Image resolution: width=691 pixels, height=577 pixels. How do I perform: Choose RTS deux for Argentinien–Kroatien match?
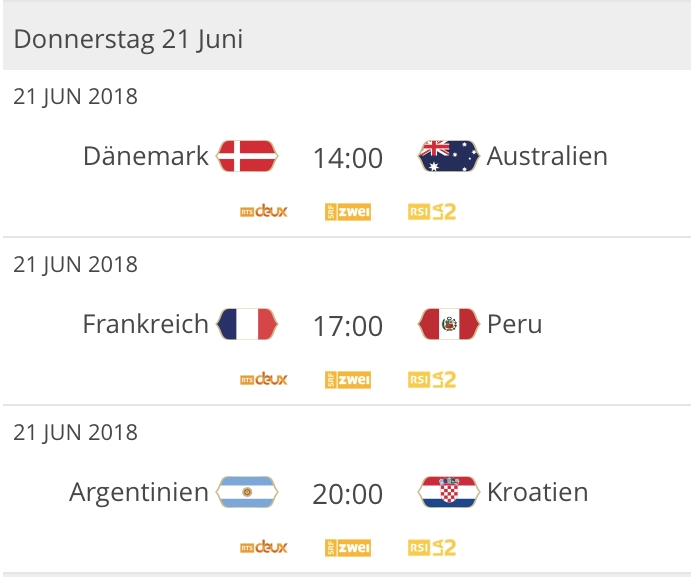(x=264, y=547)
